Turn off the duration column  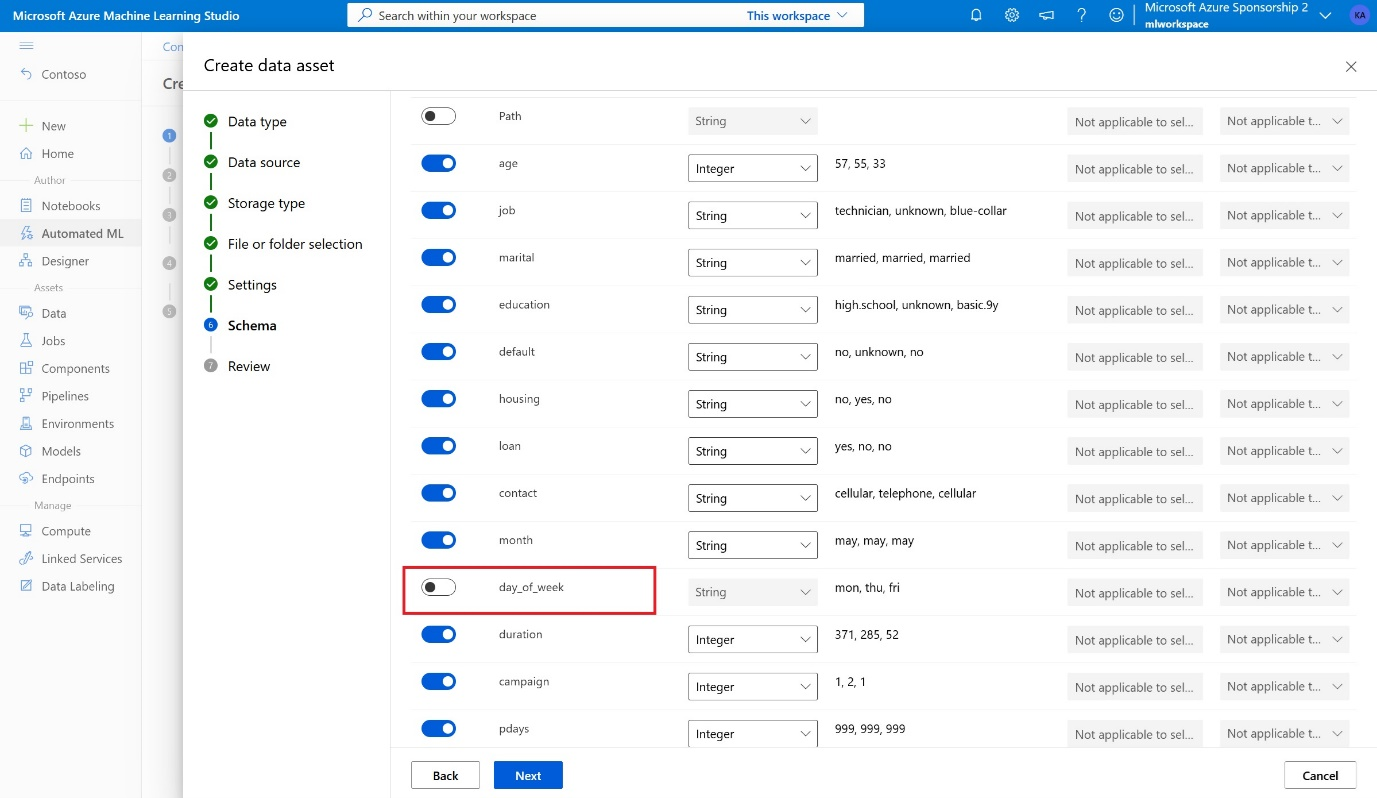438,633
